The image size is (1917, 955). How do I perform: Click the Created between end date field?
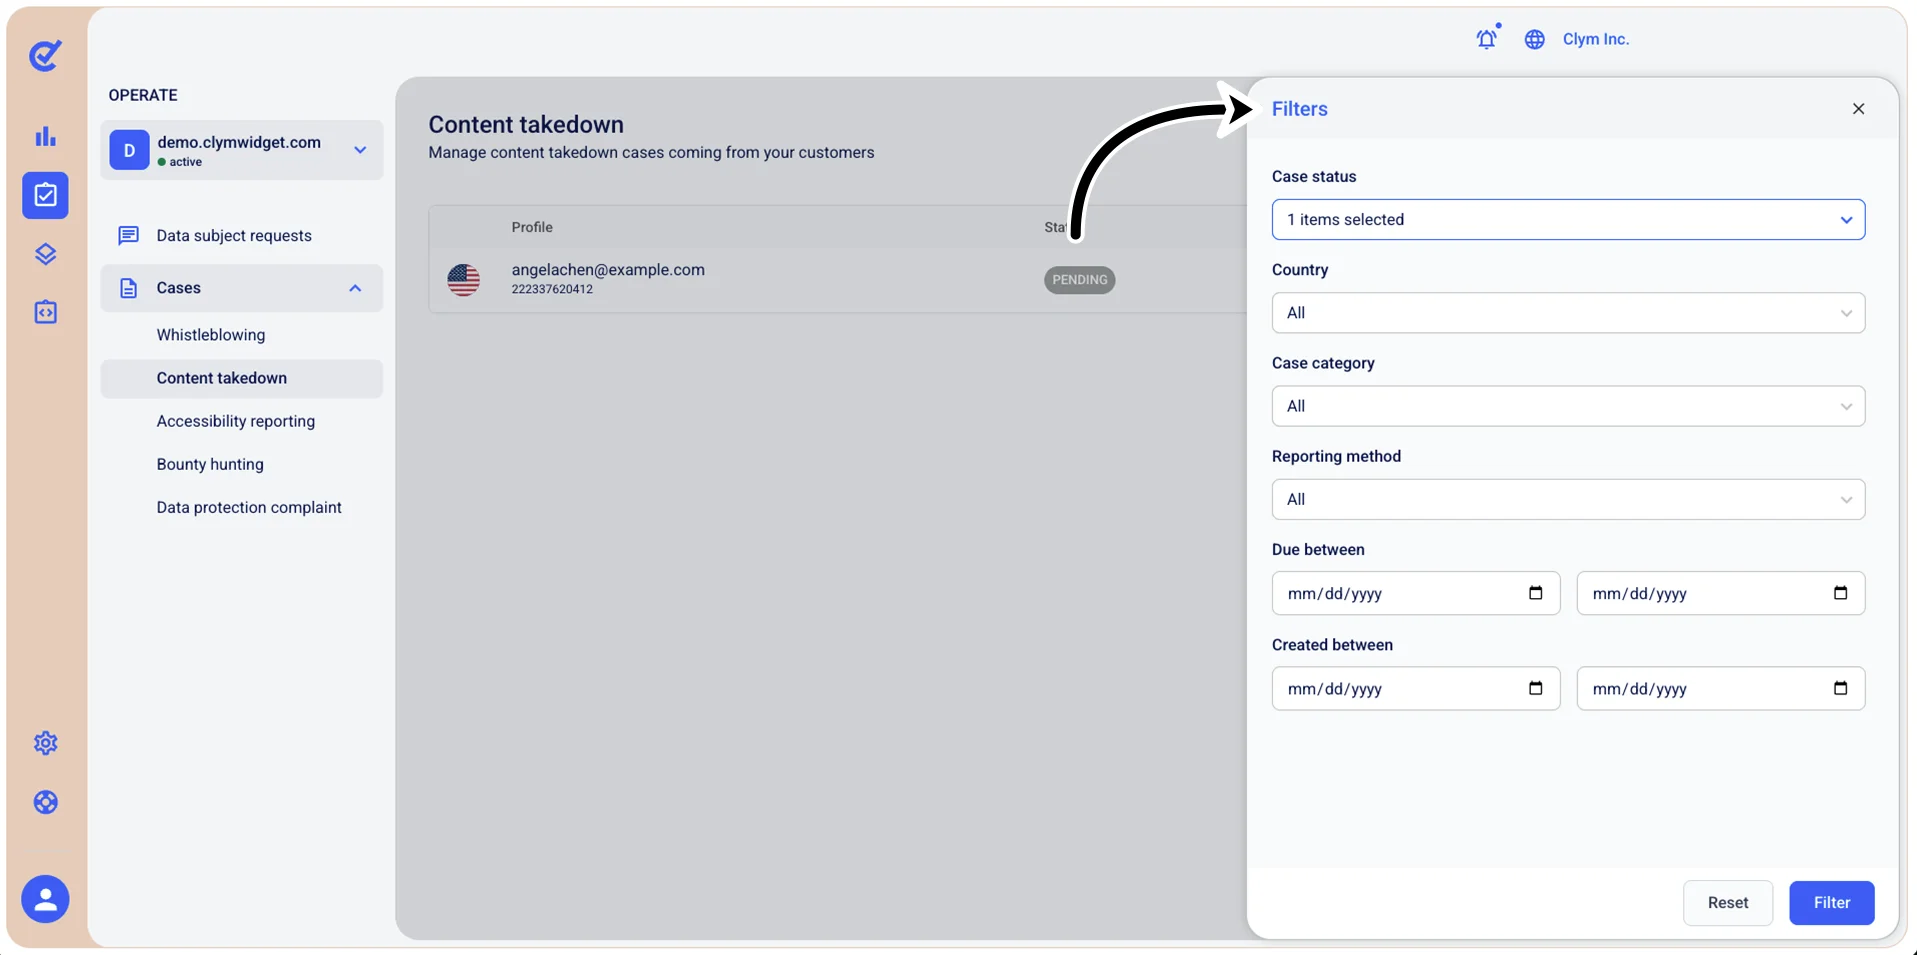(x=1720, y=689)
